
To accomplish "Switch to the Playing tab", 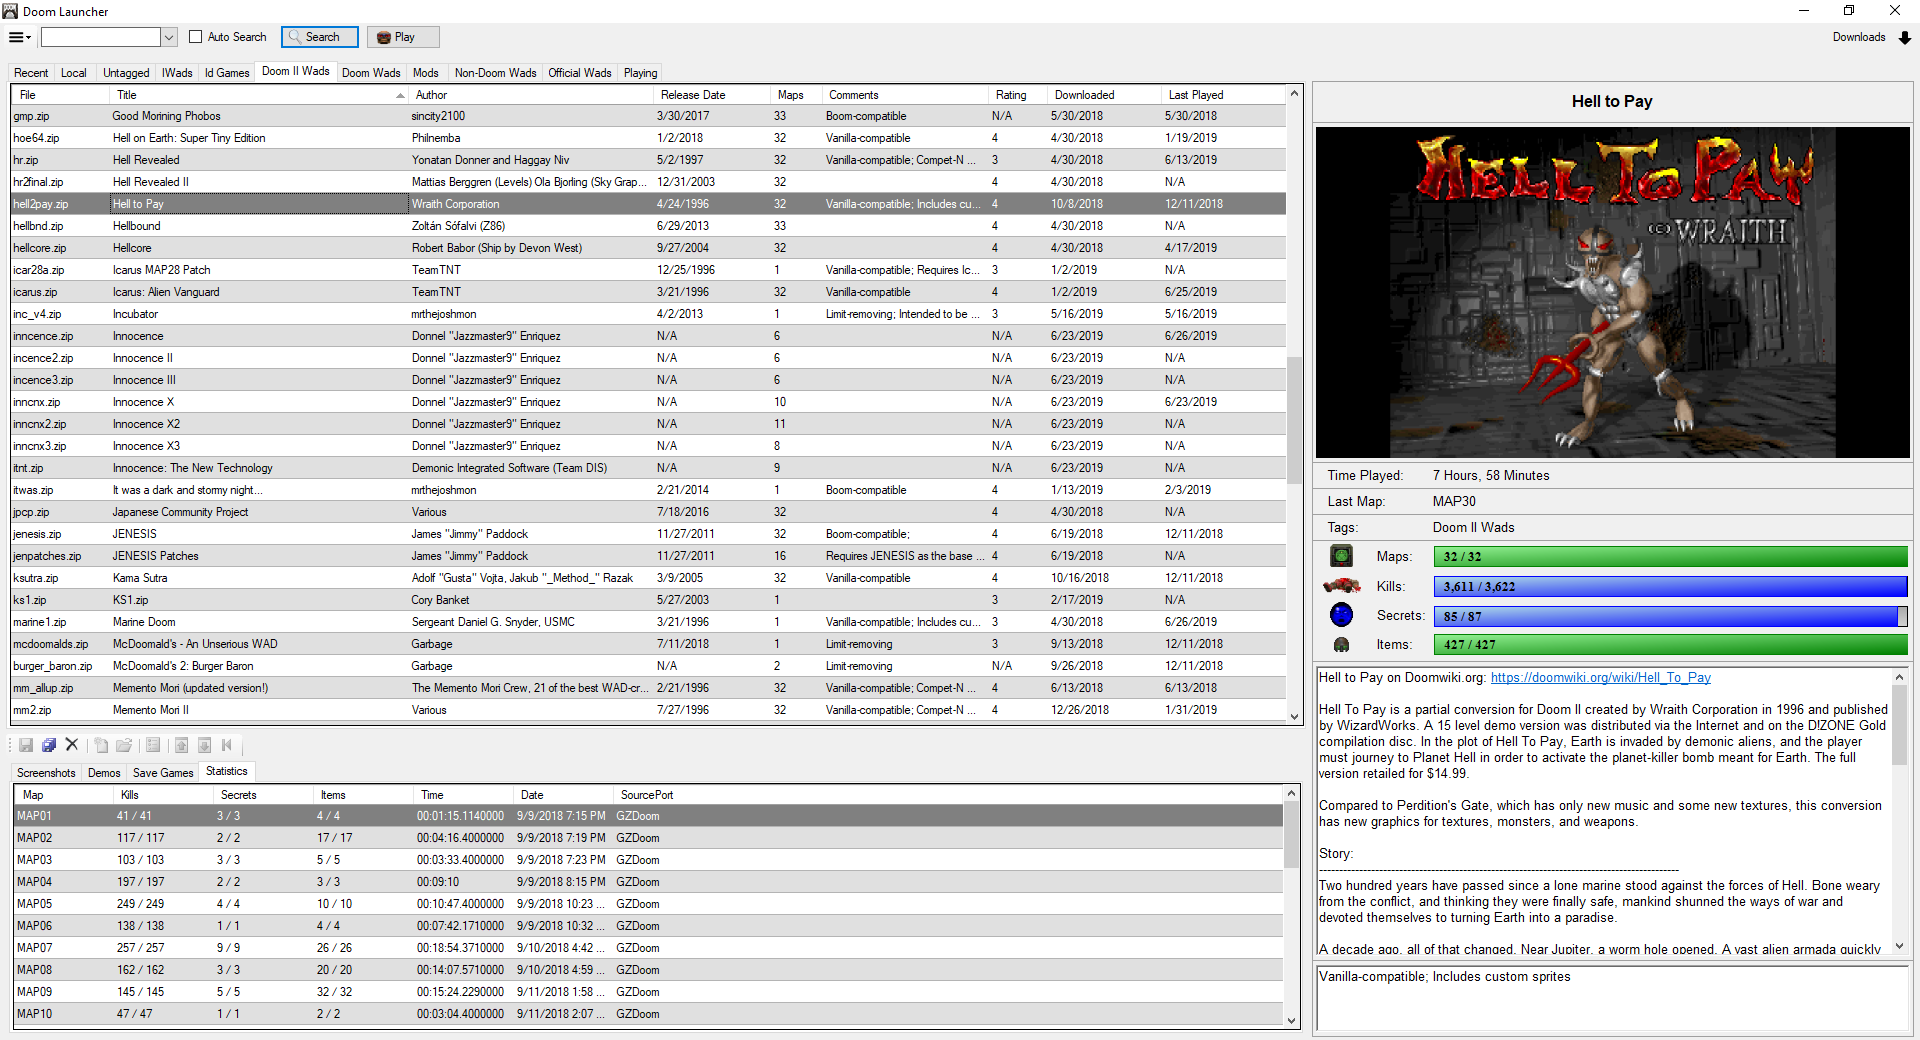I will pos(641,73).
